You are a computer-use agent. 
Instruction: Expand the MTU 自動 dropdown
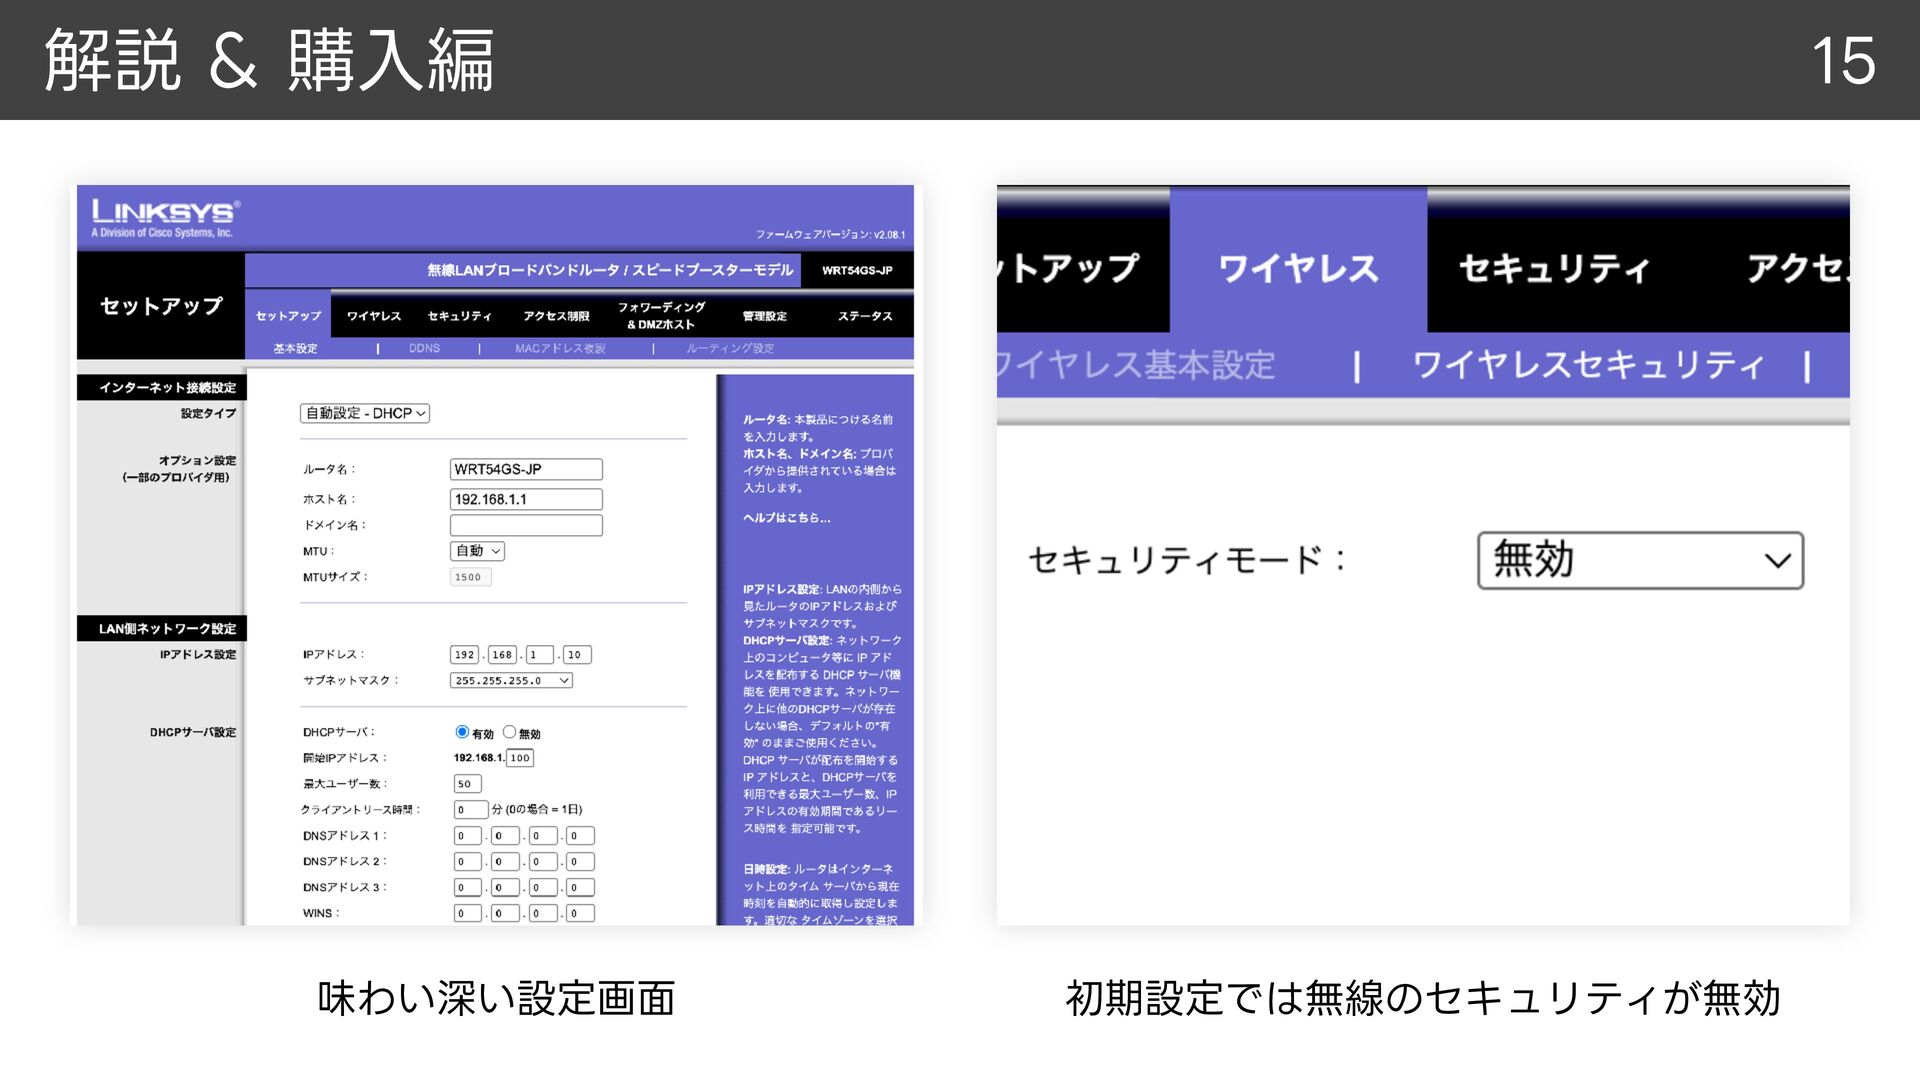(x=478, y=551)
